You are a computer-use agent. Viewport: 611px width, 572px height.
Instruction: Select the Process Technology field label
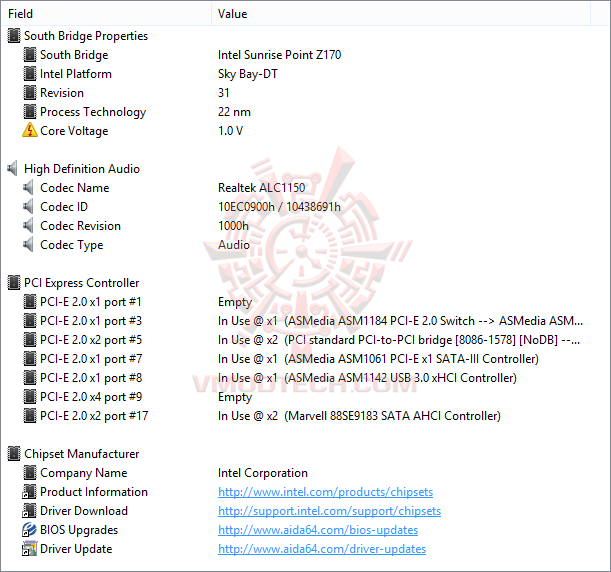pyautogui.click(x=93, y=112)
